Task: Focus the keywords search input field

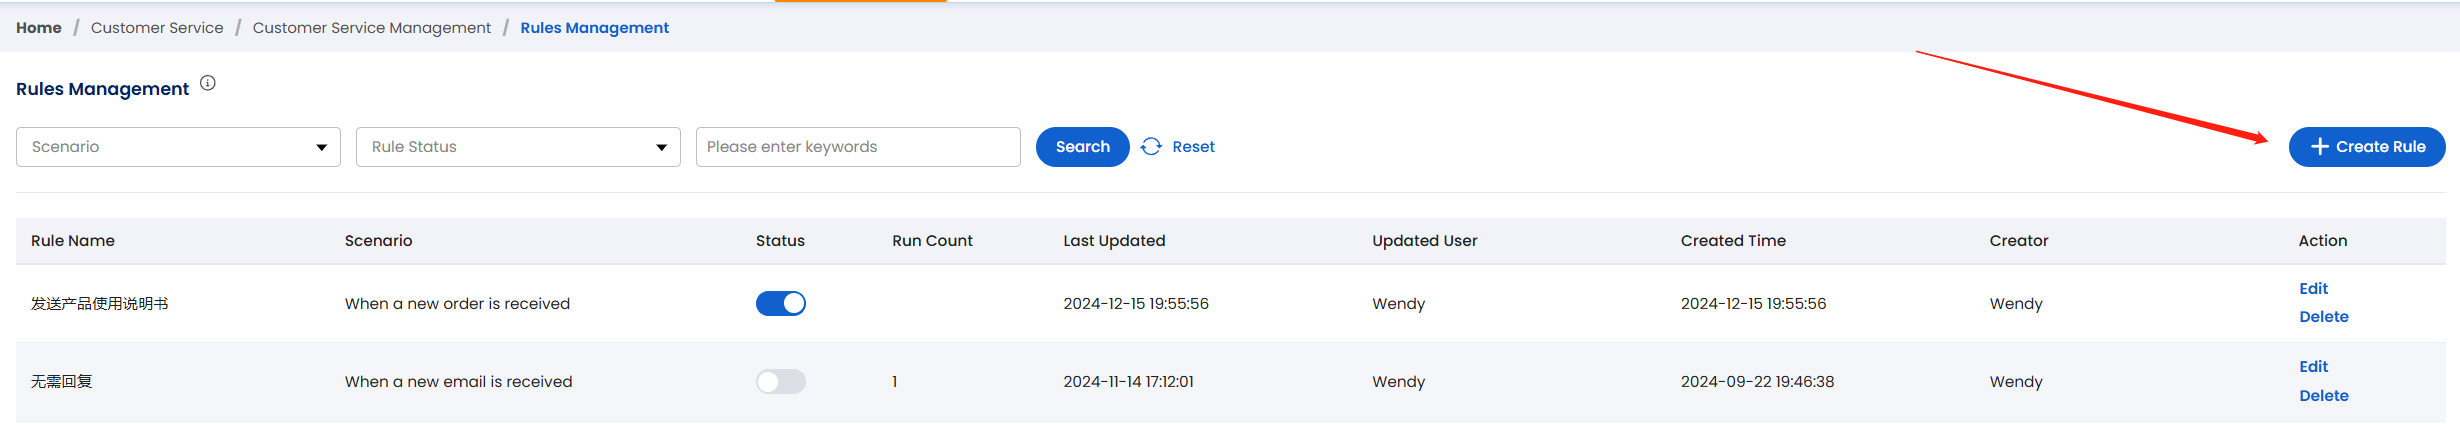Action: 858,147
